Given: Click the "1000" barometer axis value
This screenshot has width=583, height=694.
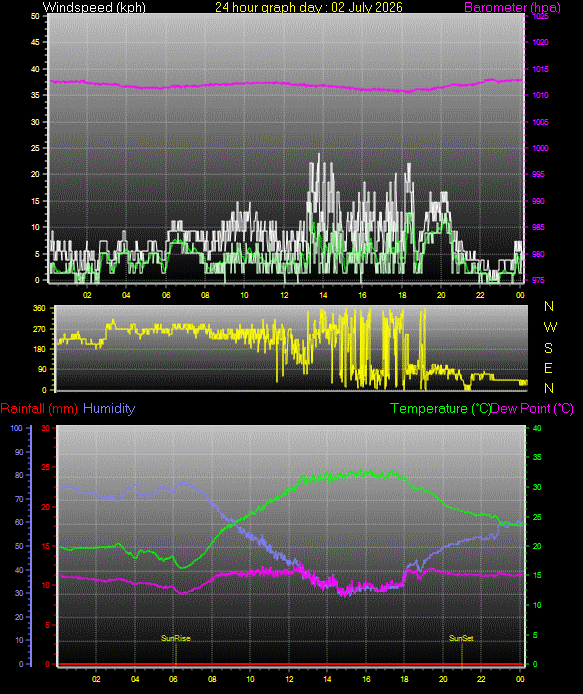Looking at the screenshot, I should (x=541, y=148).
